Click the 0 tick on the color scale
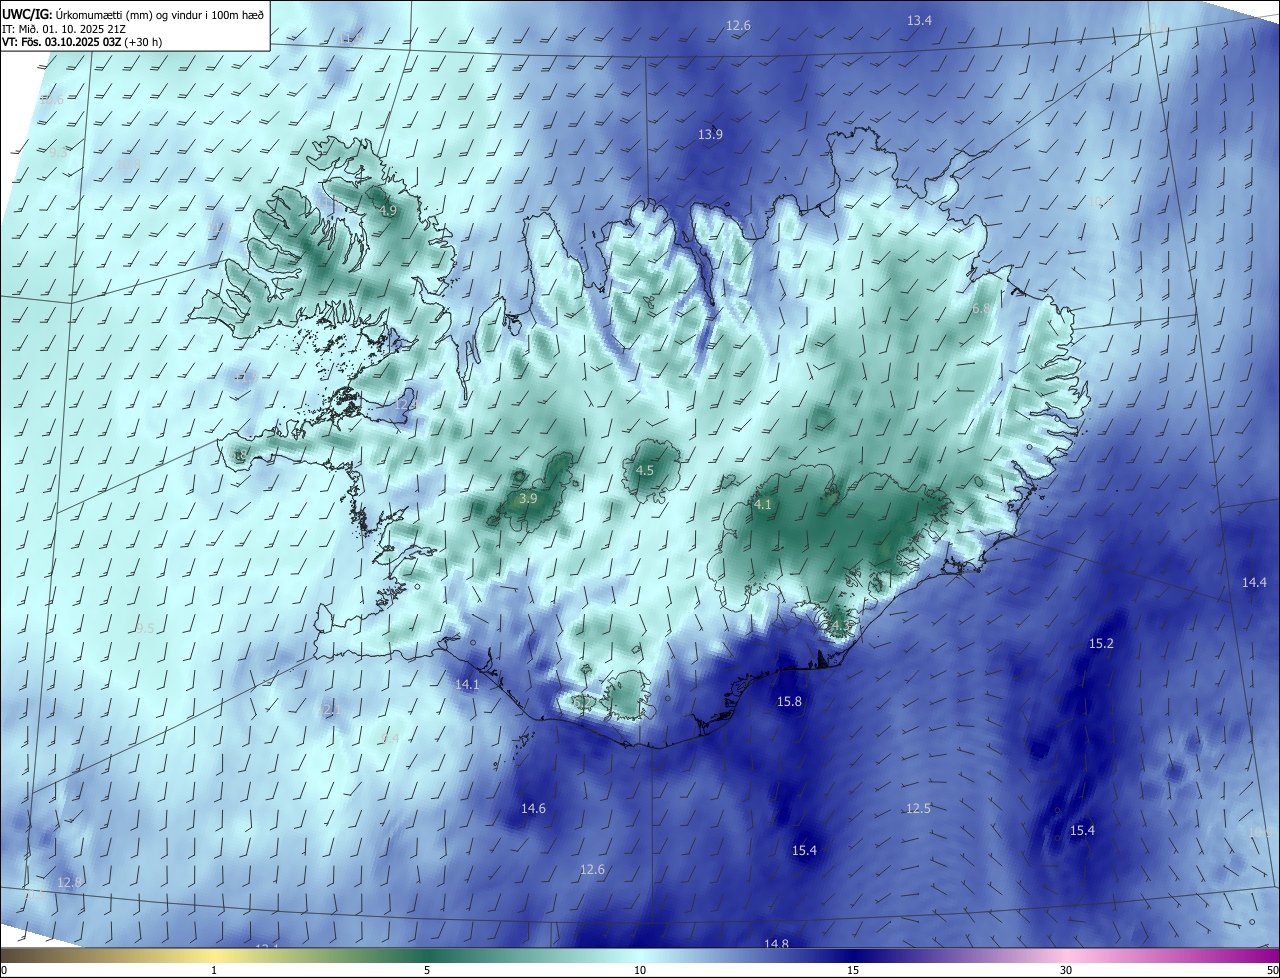 [x=3, y=970]
